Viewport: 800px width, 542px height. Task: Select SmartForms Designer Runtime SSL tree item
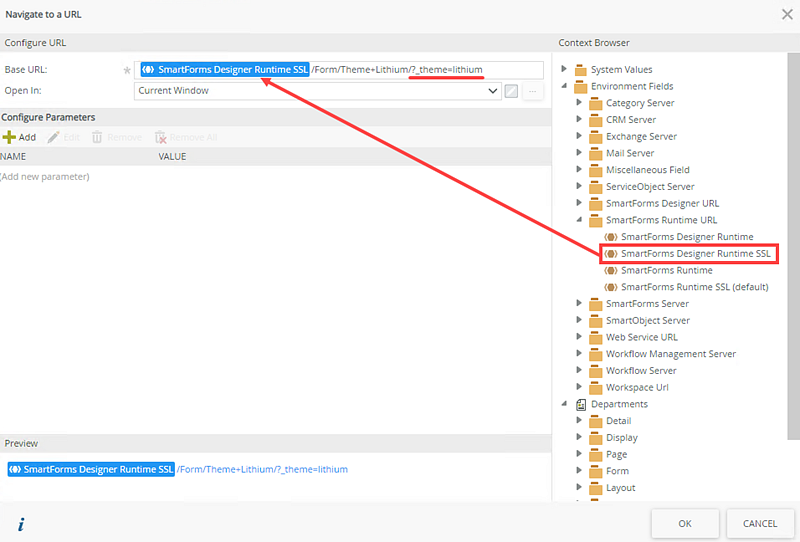(695, 254)
